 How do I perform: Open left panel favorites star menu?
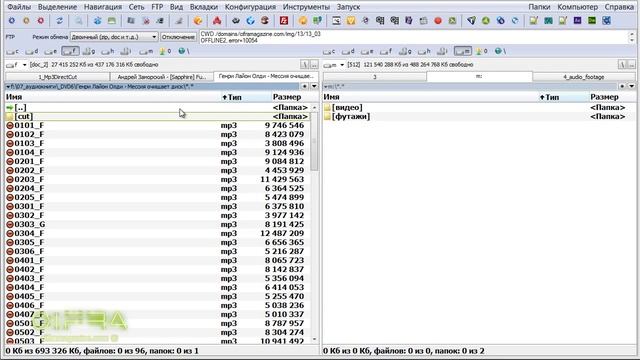coord(304,86)
